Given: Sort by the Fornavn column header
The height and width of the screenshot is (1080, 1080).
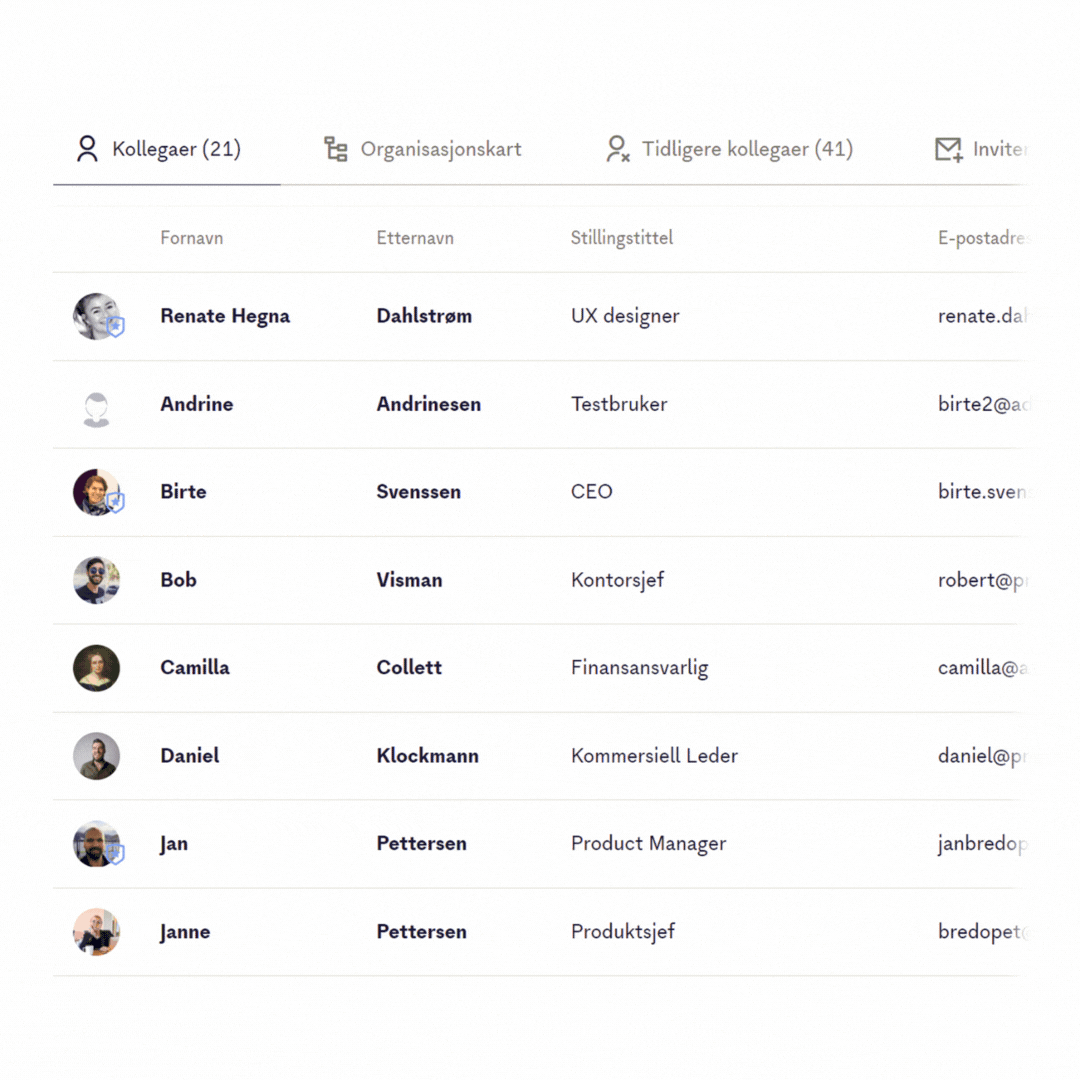Looking at the screenshot, I should 191,238.
